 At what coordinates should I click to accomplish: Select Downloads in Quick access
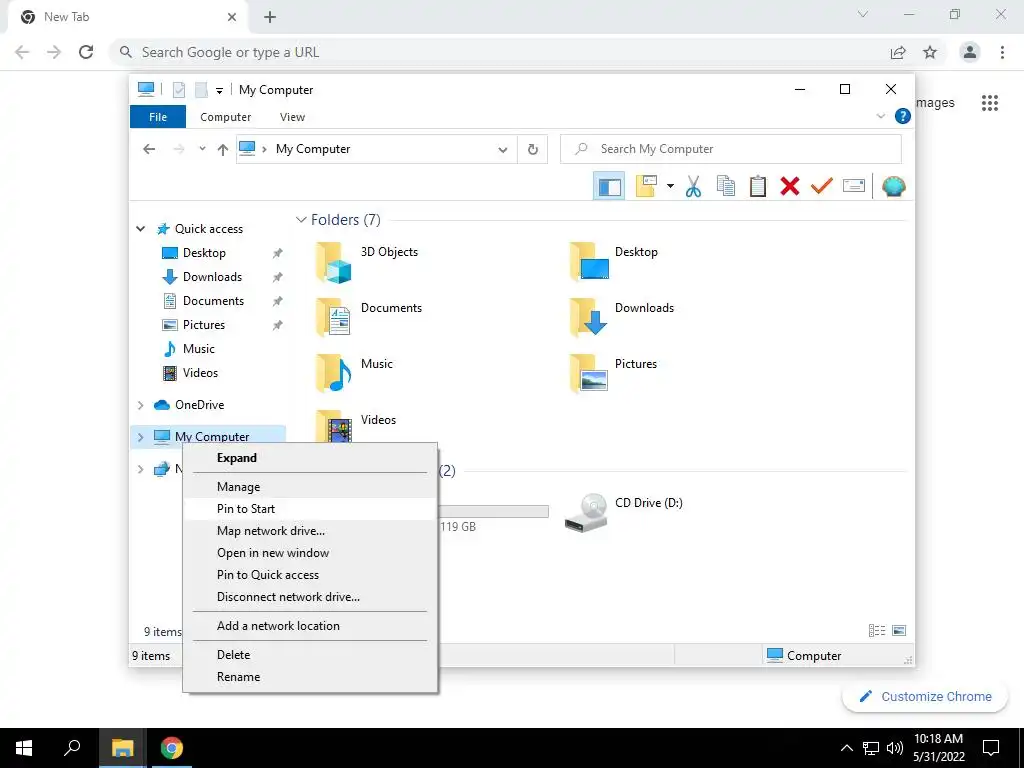click(212, 277)
